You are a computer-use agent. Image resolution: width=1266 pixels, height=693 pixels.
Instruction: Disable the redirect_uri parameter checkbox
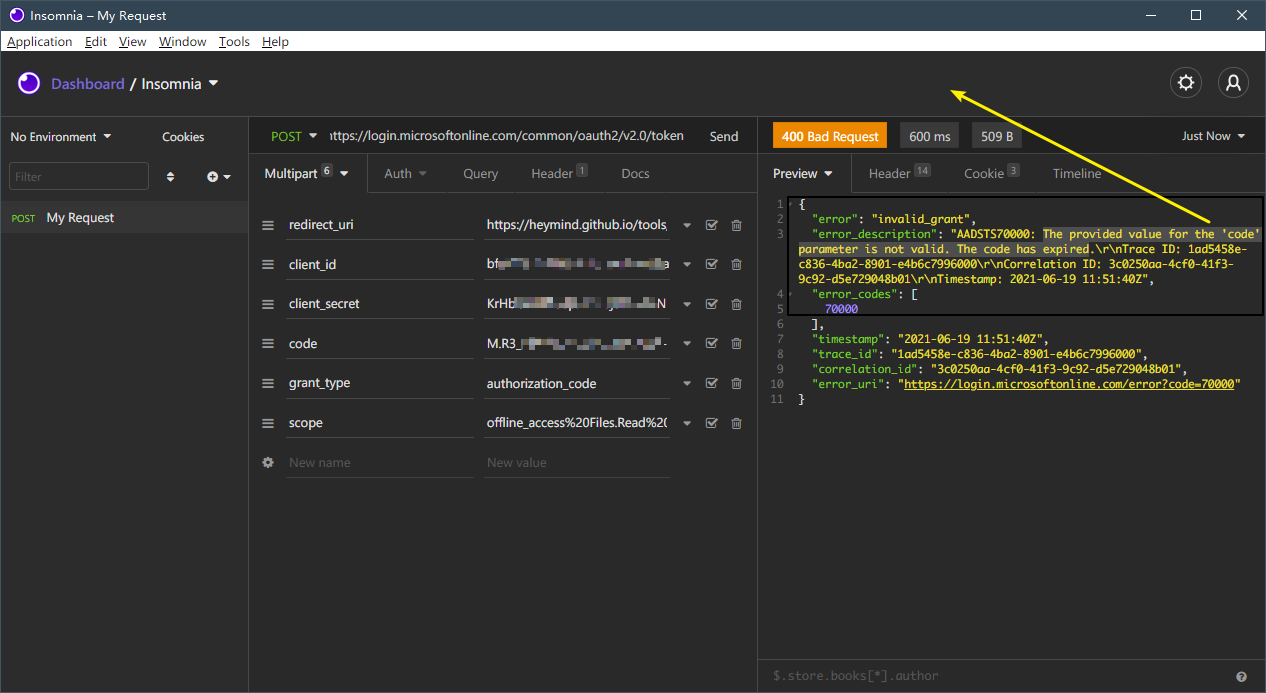(x=712, y=226)
